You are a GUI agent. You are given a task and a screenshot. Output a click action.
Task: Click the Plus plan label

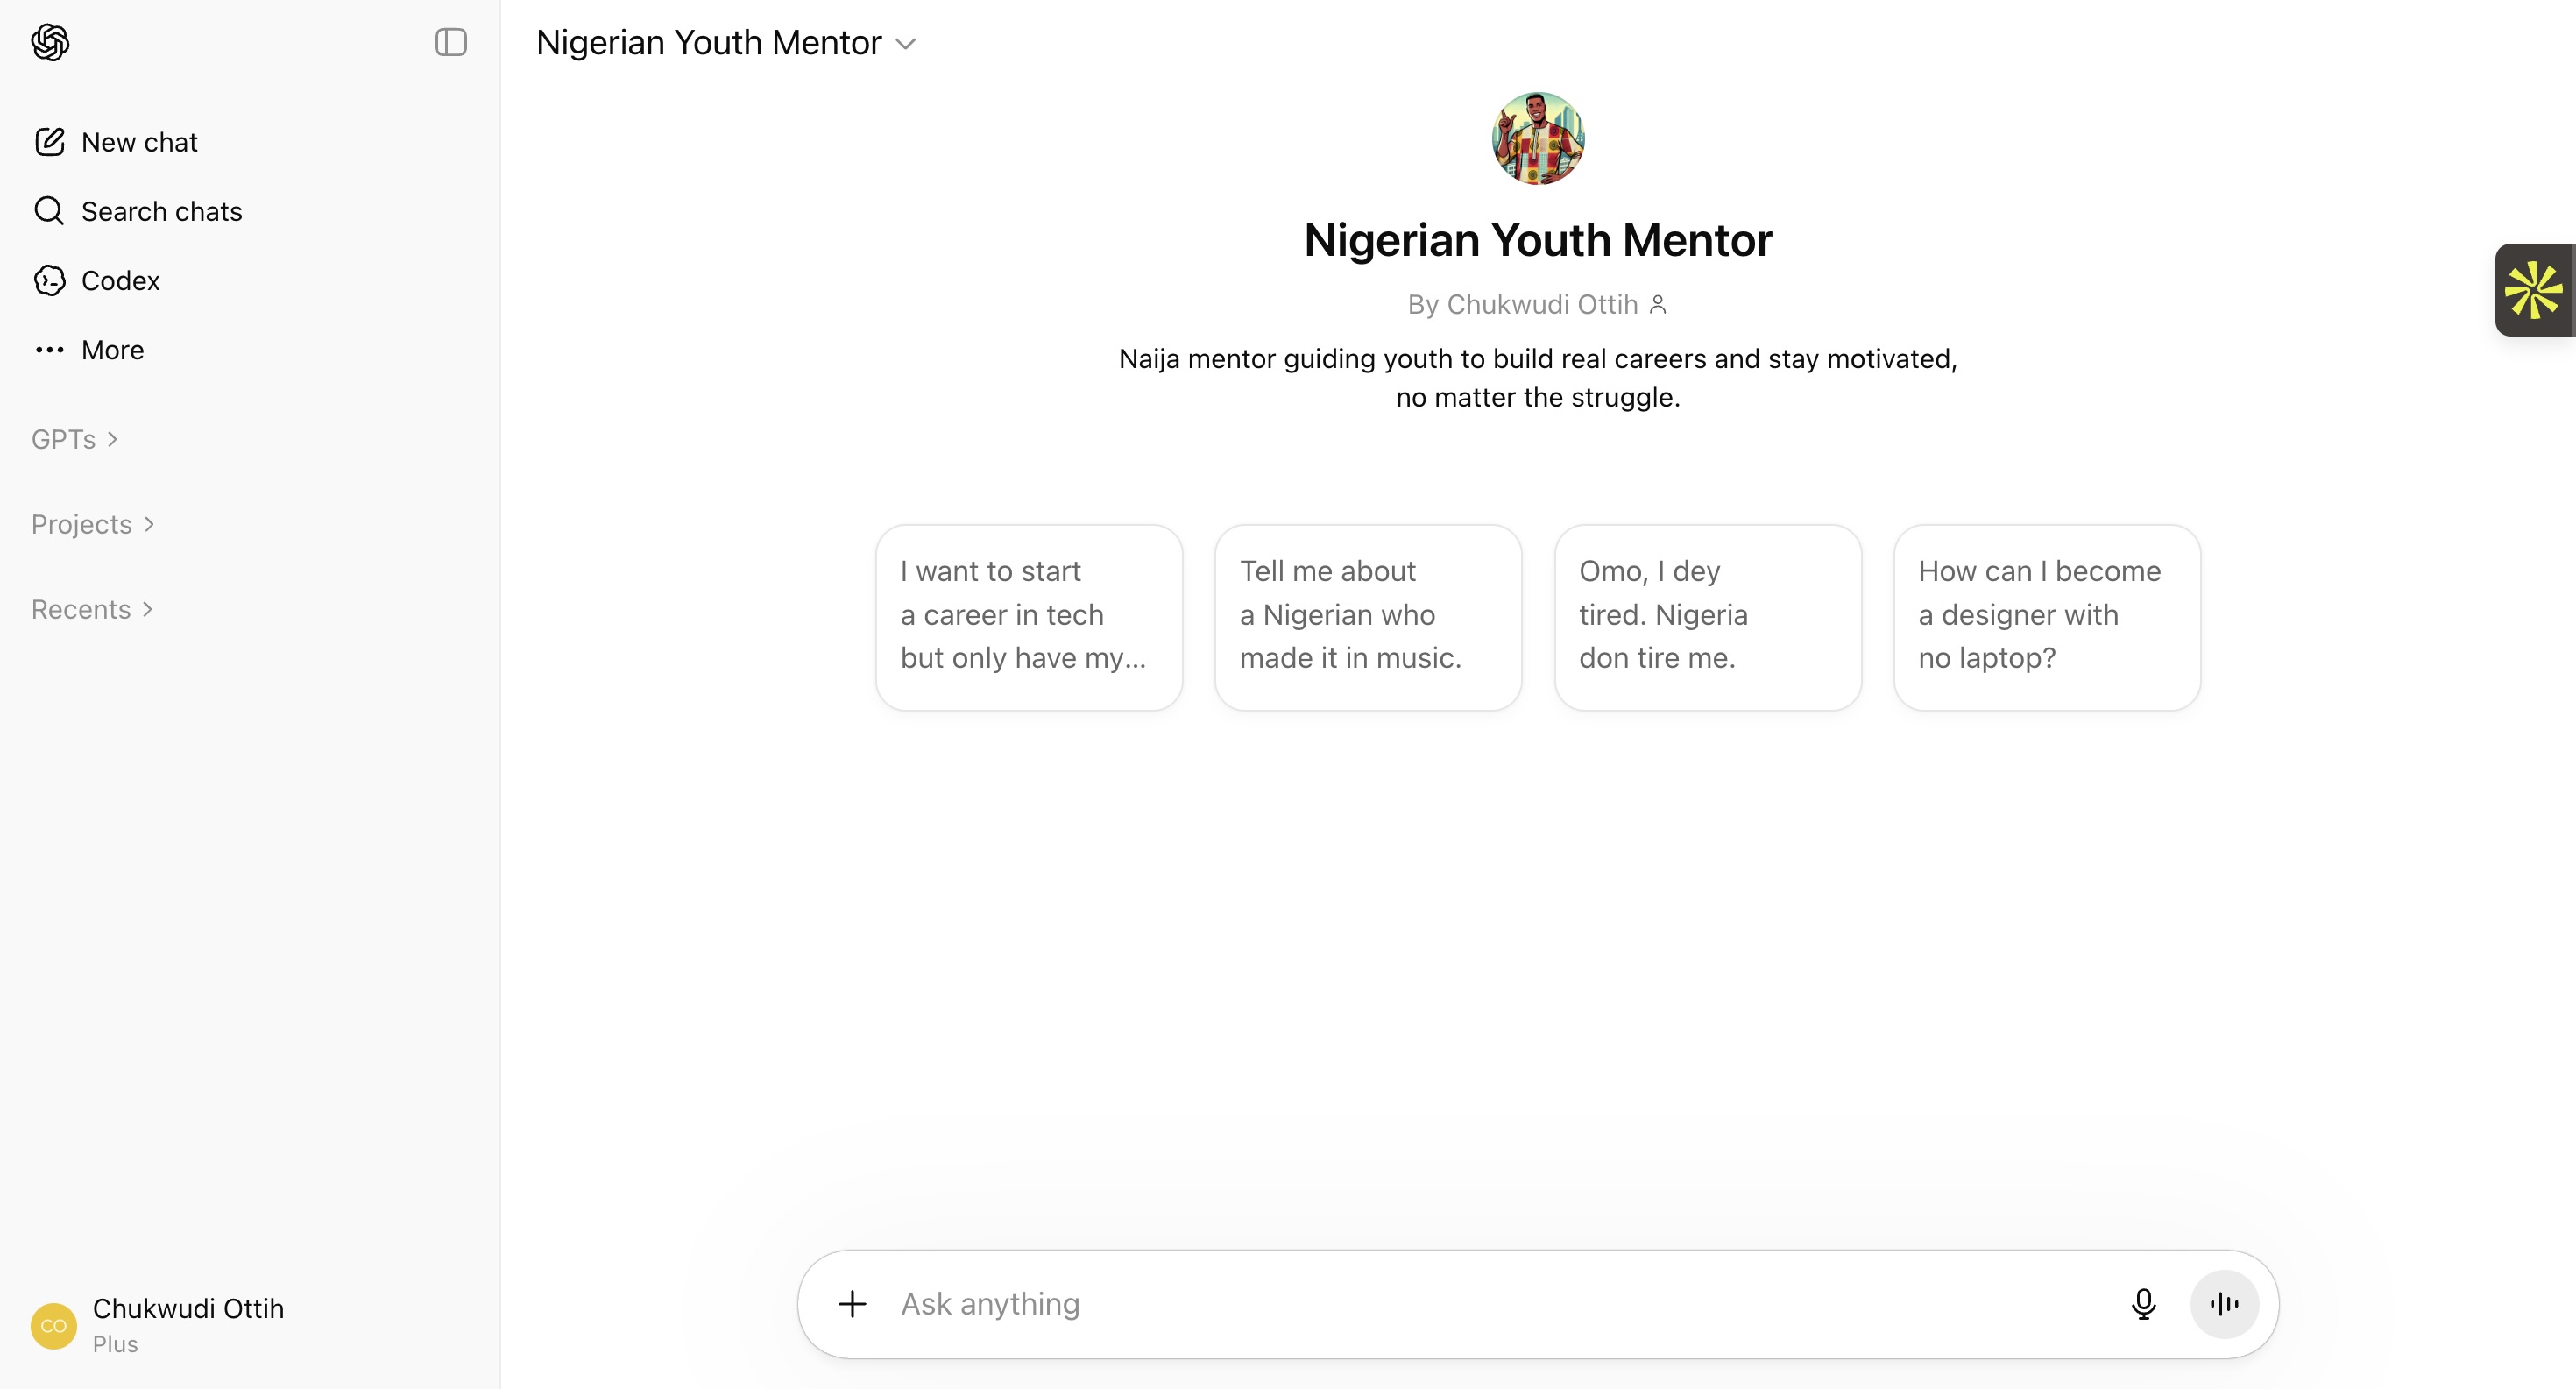tap(115, 1344)
